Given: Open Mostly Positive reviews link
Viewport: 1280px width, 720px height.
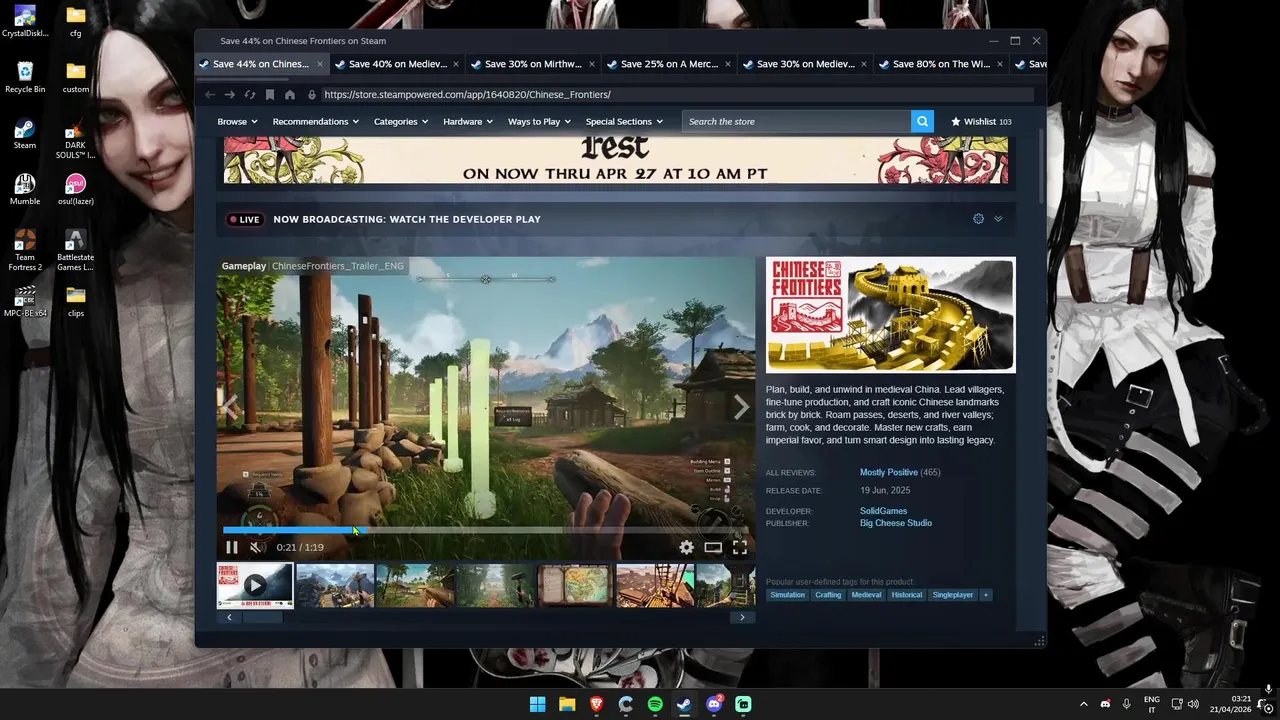Looking at the screenshot, I should point(889,472).
